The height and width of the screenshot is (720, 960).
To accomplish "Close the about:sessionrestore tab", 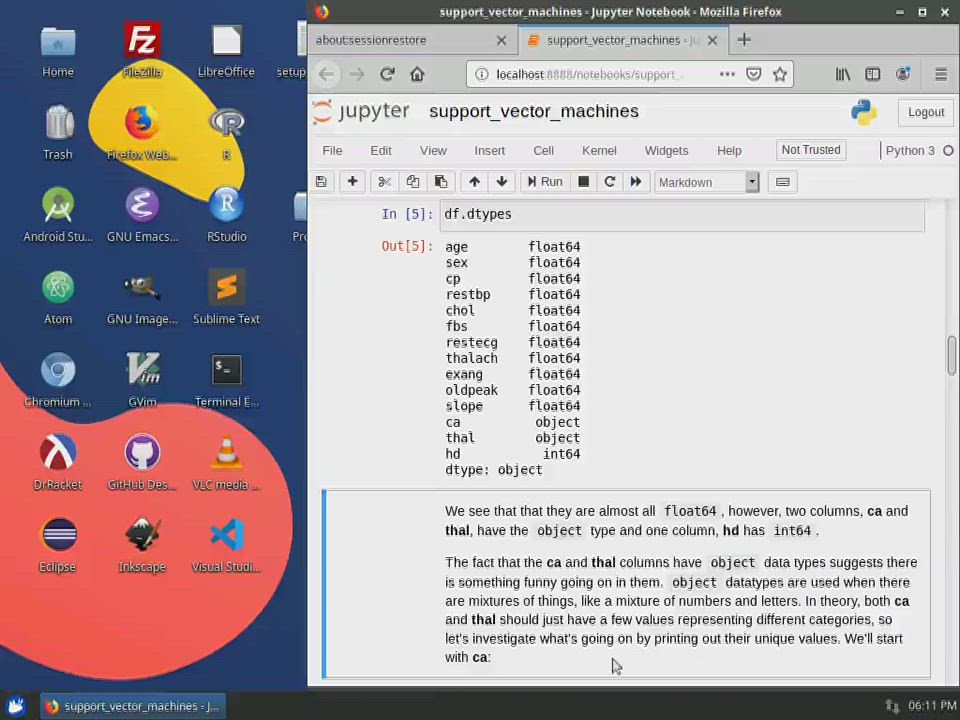I will tap(501, 40).
